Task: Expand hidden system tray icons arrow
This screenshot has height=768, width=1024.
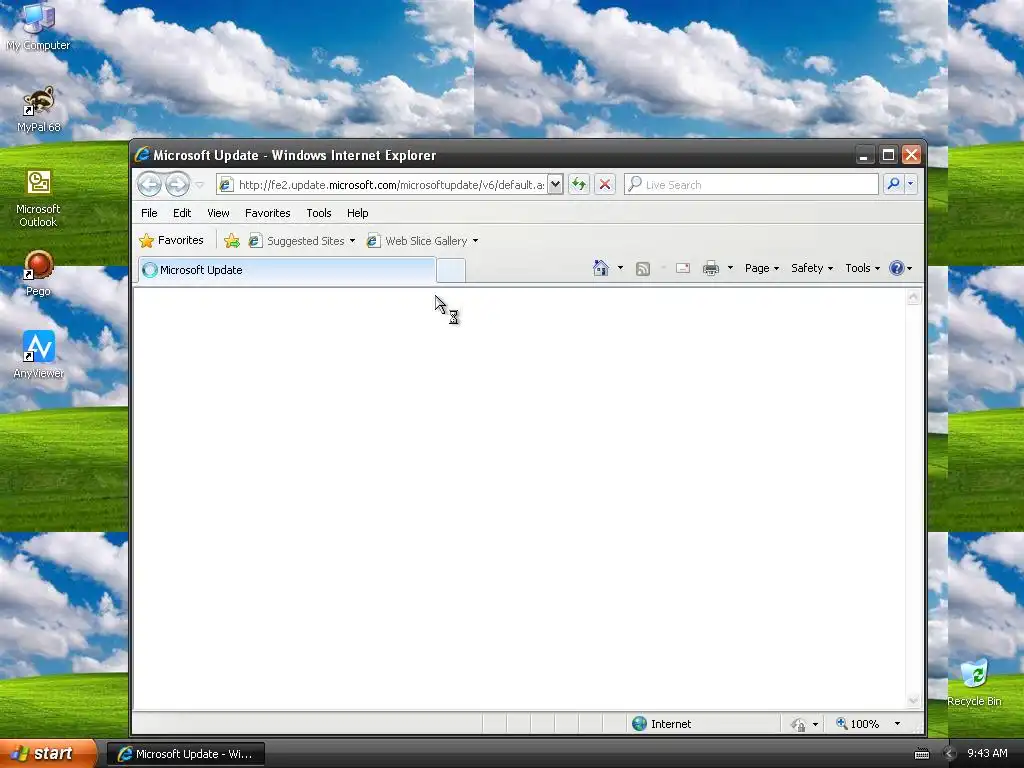Action: click(x=949, y=754)
